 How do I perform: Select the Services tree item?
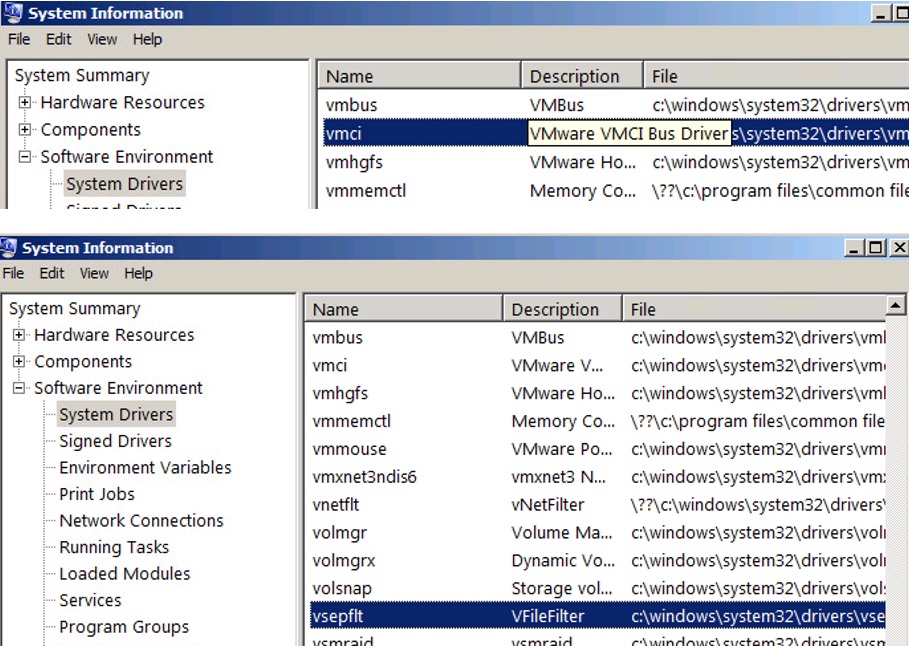click(90, 601)
